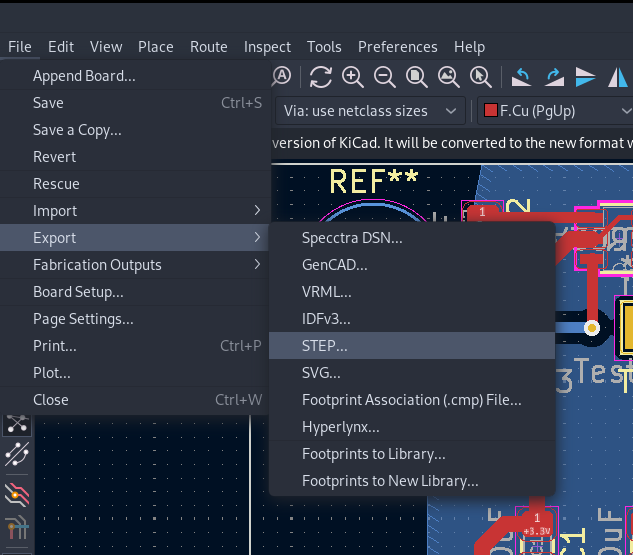Viewport: 633px width, 555px height.
Task: Toggle inactive layer display mode
Action: 17,492
